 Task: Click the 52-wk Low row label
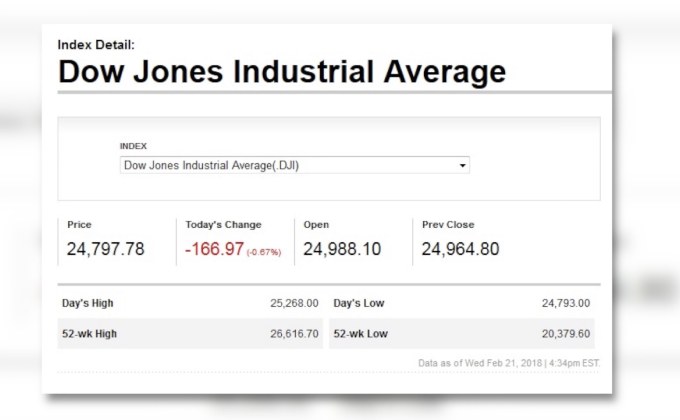(360, 333)
